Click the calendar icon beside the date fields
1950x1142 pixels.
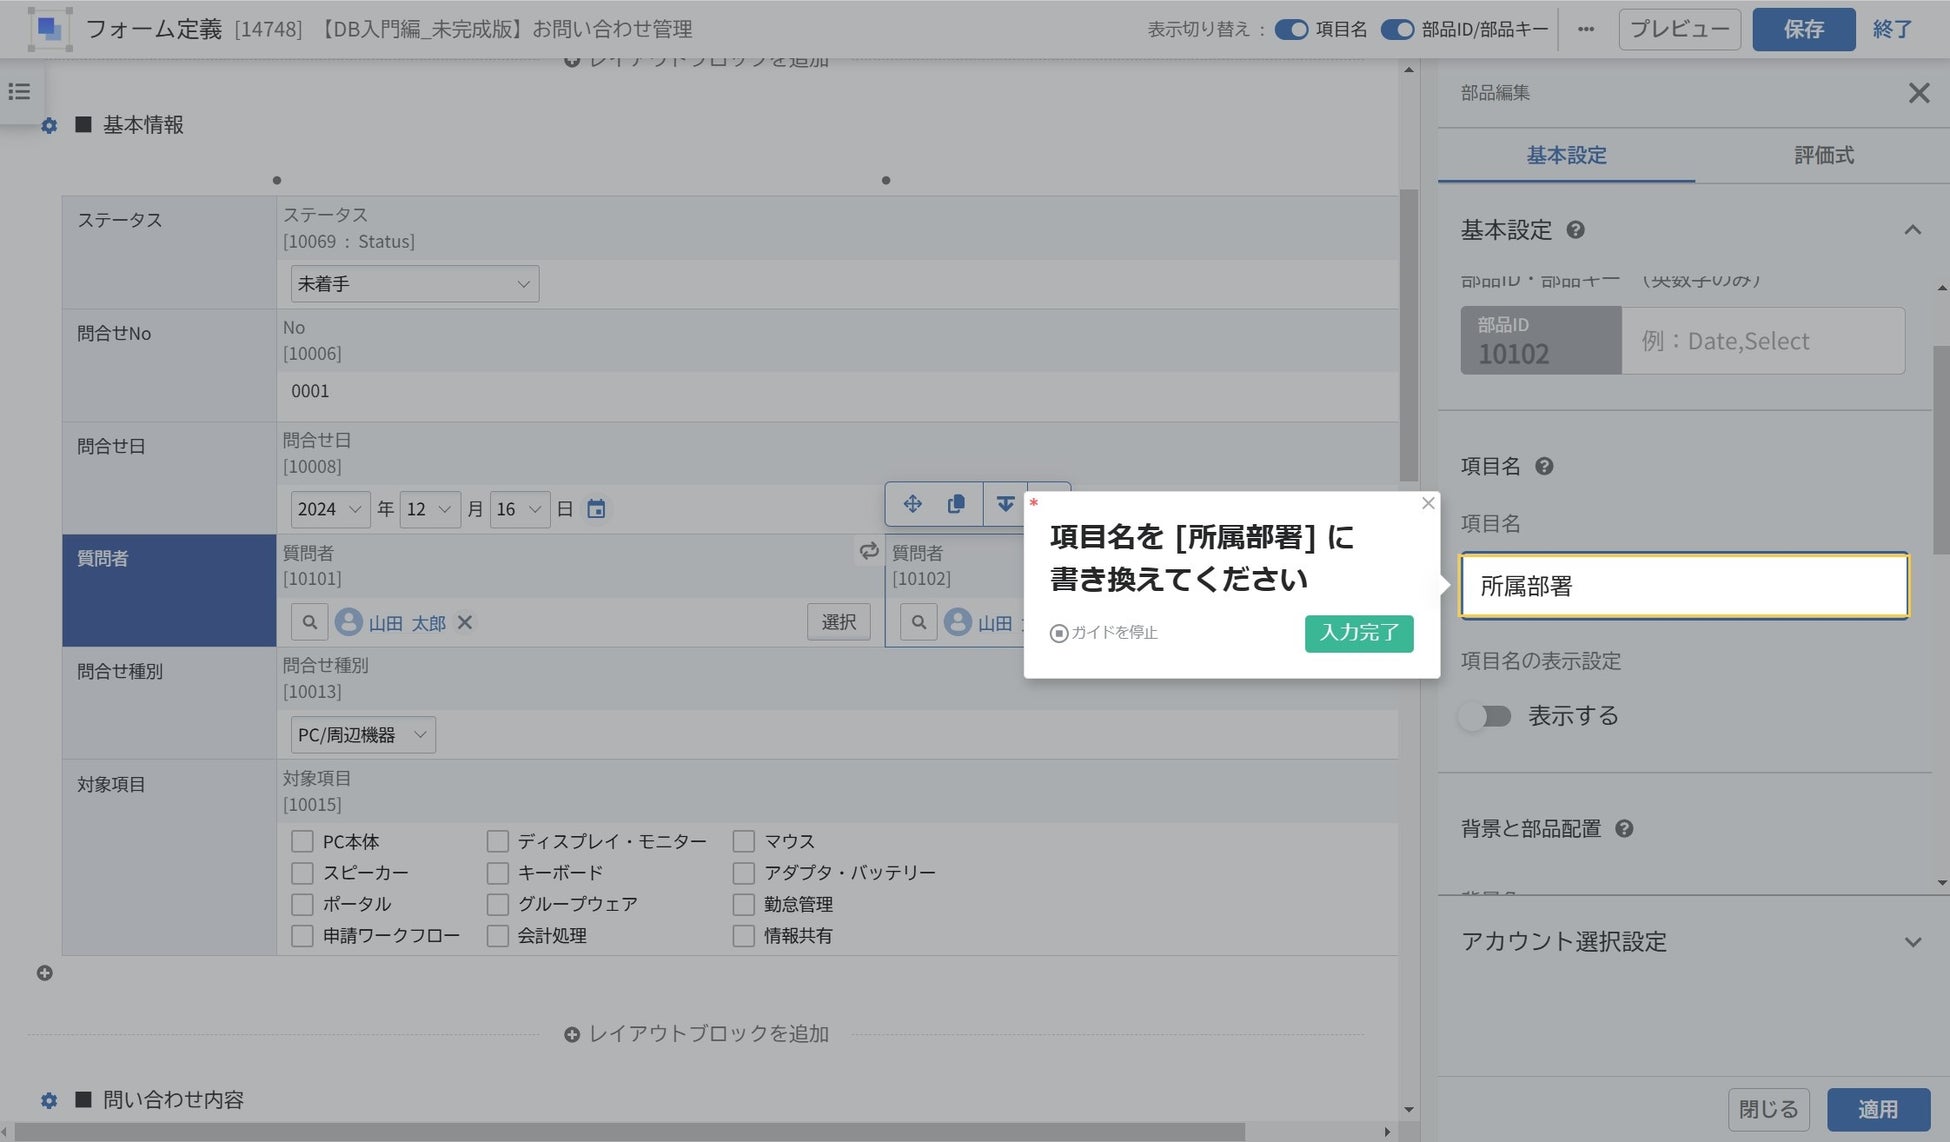pyautogui.click(x=596, y=509)
